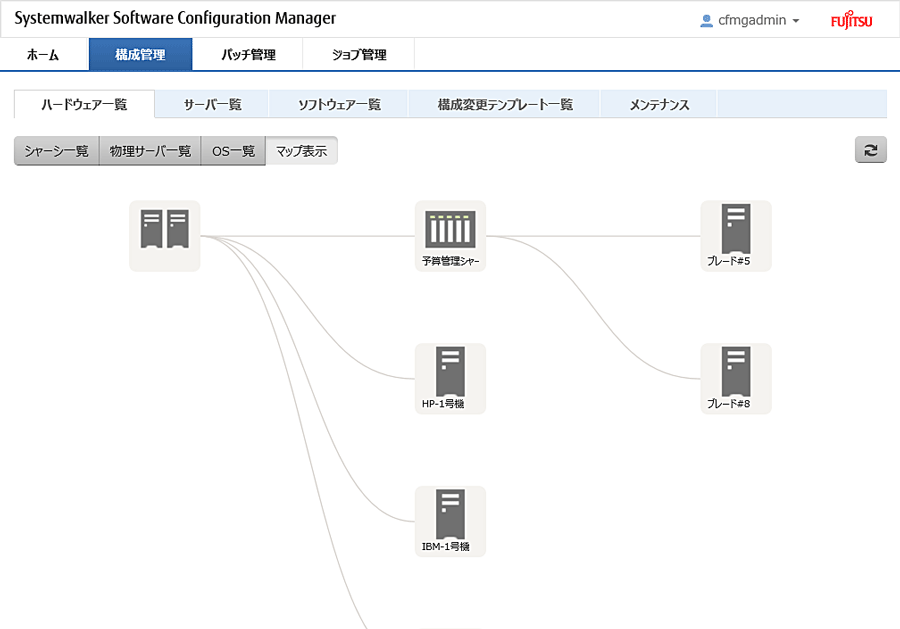
Task: Open the パッチ管理 main tab
Action: pyautogui.click(x=248, y=55)
